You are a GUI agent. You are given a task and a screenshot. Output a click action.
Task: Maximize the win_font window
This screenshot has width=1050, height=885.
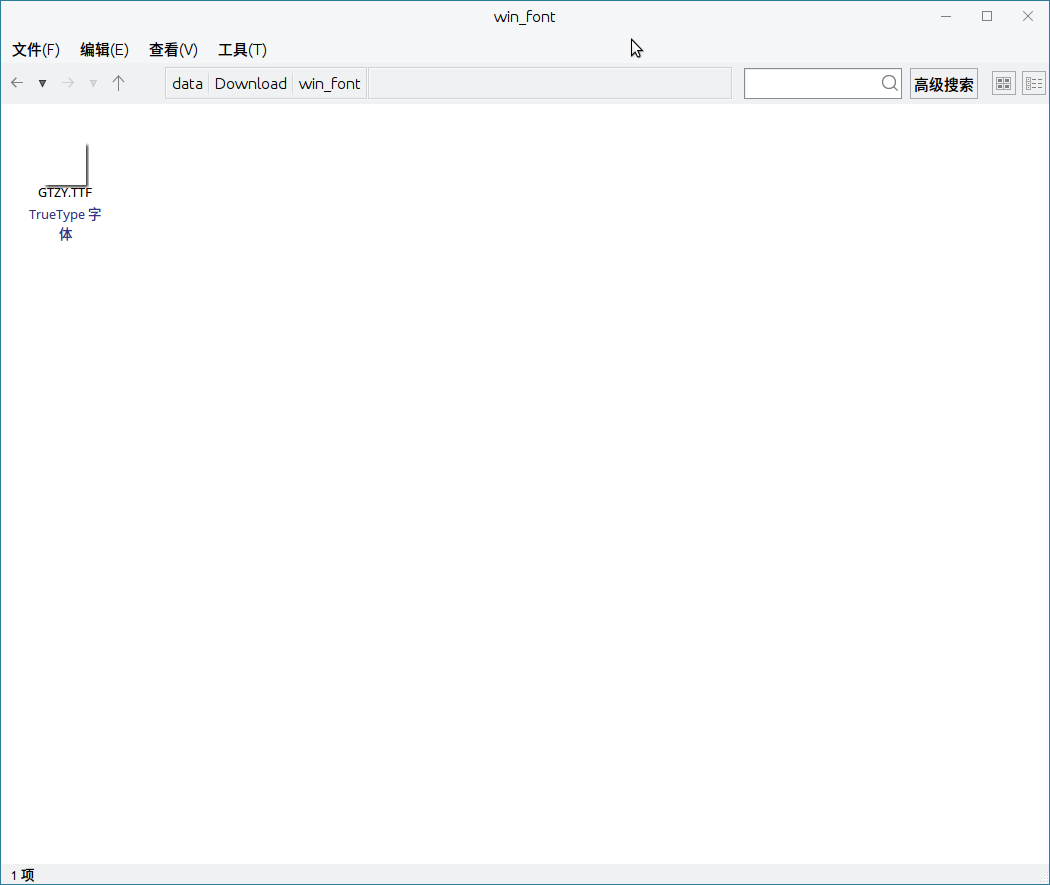point(987,17)
